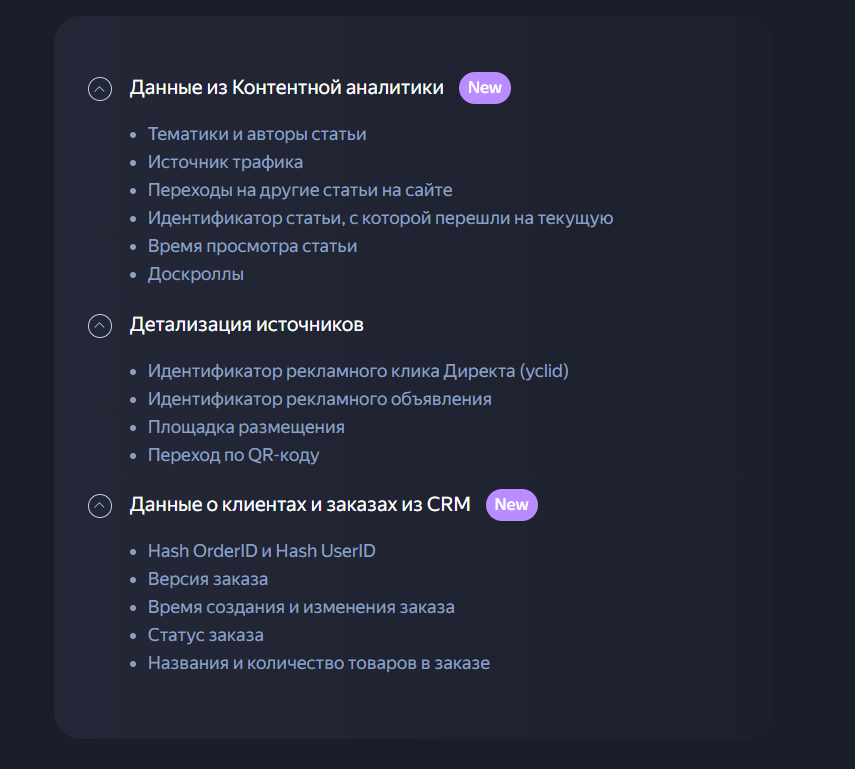This screenshot has height=769, width=855.
Task: Select Переход по QR-коду
Action: 234,454
